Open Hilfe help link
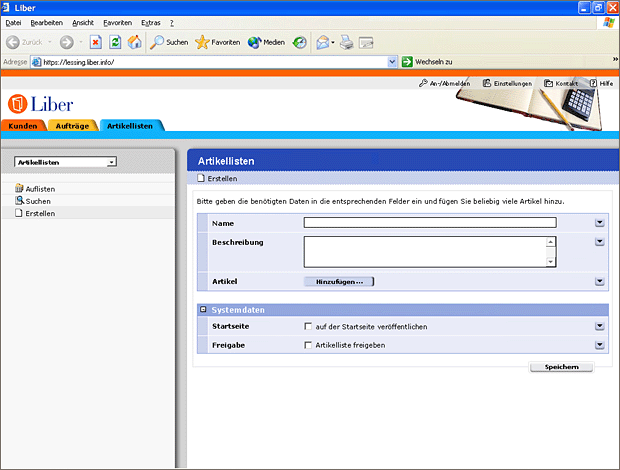 (x=601, y=83)
